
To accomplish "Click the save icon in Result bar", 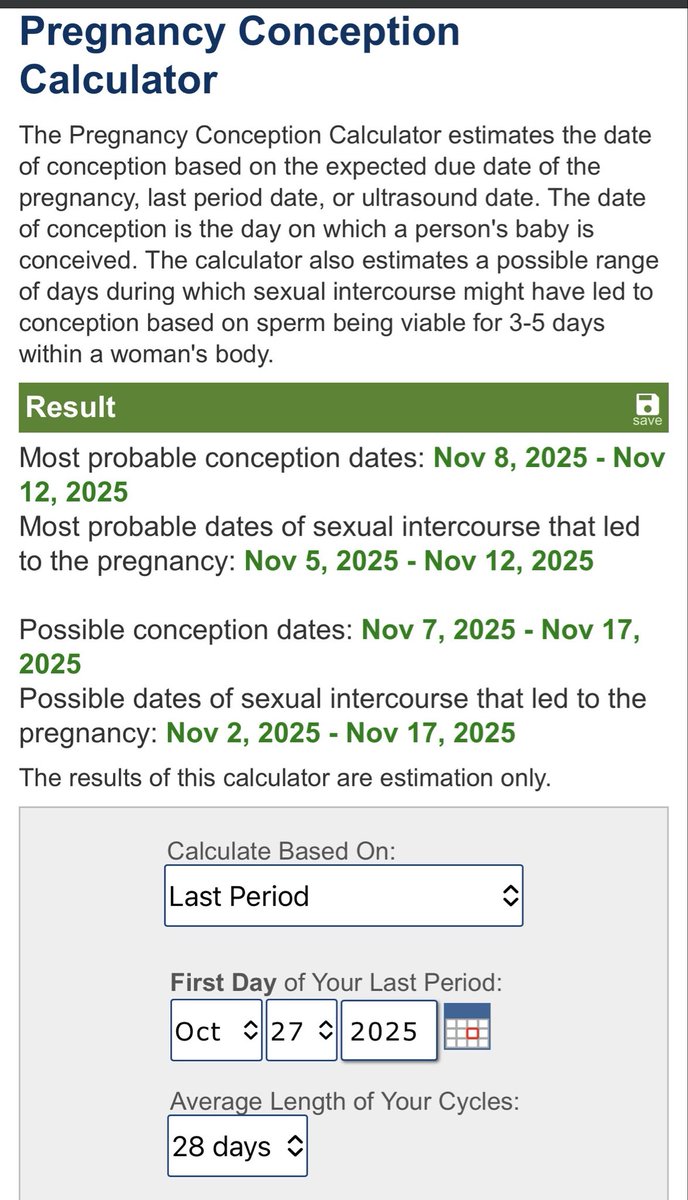I will pos(647,409).
